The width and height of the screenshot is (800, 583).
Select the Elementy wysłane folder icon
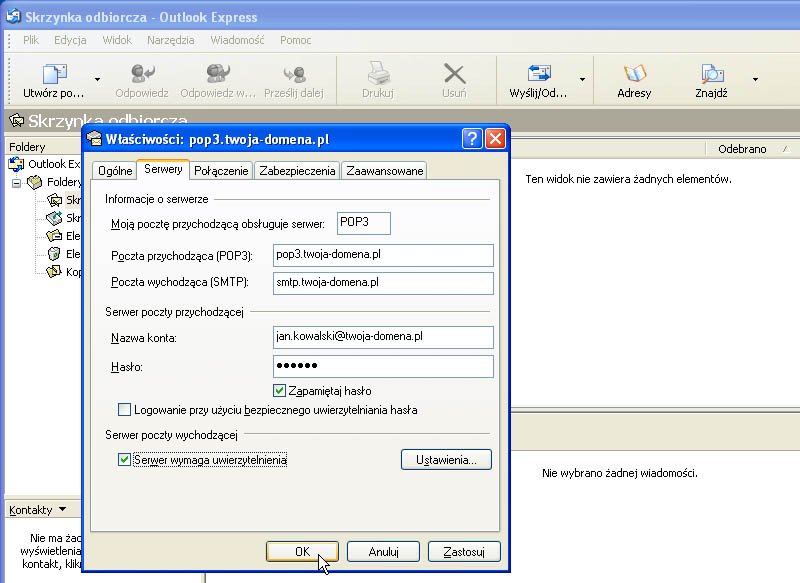pos(54,236)
